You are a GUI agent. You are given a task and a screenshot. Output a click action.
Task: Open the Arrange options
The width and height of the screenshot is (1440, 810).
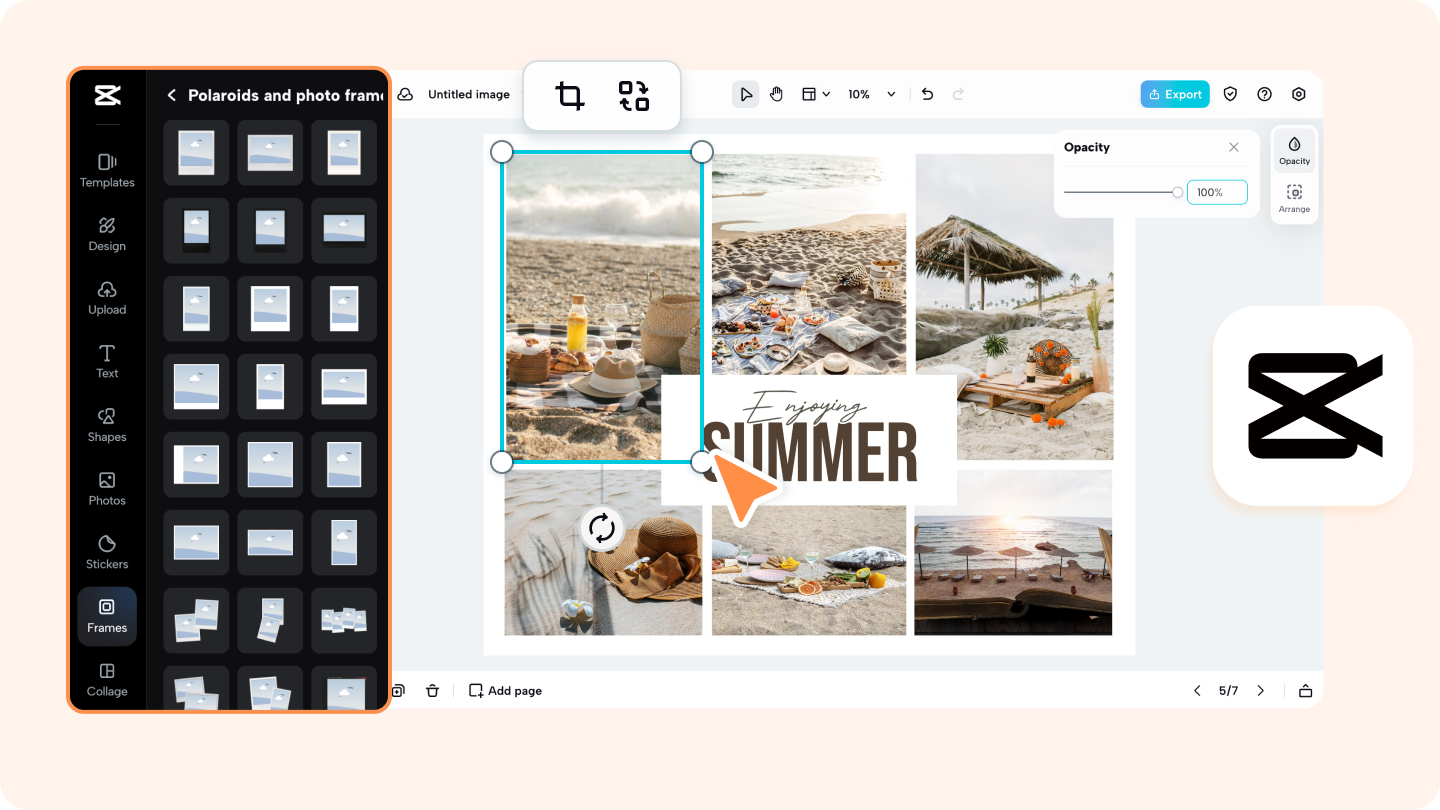pyautogui.click(x=1294, y=198)
